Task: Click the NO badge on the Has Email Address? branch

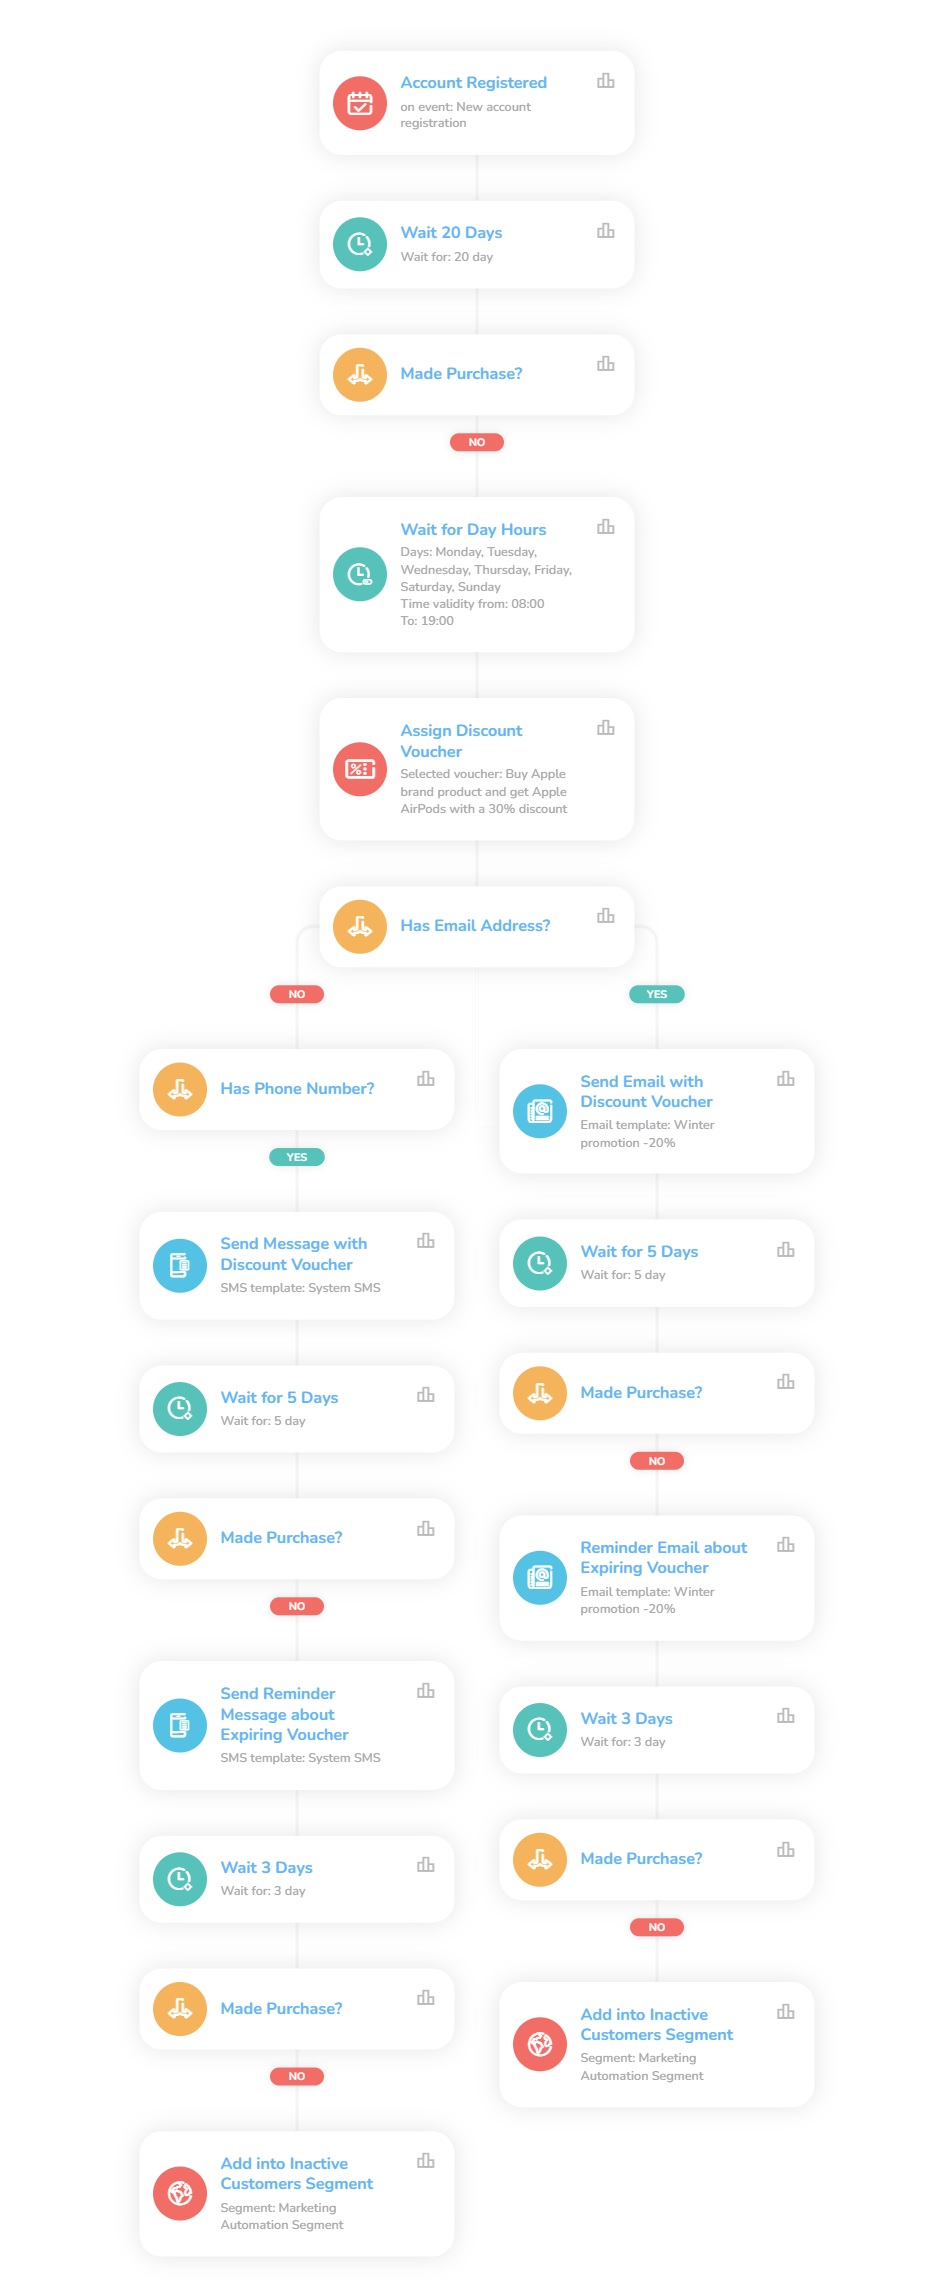Action: coord(297,994)
